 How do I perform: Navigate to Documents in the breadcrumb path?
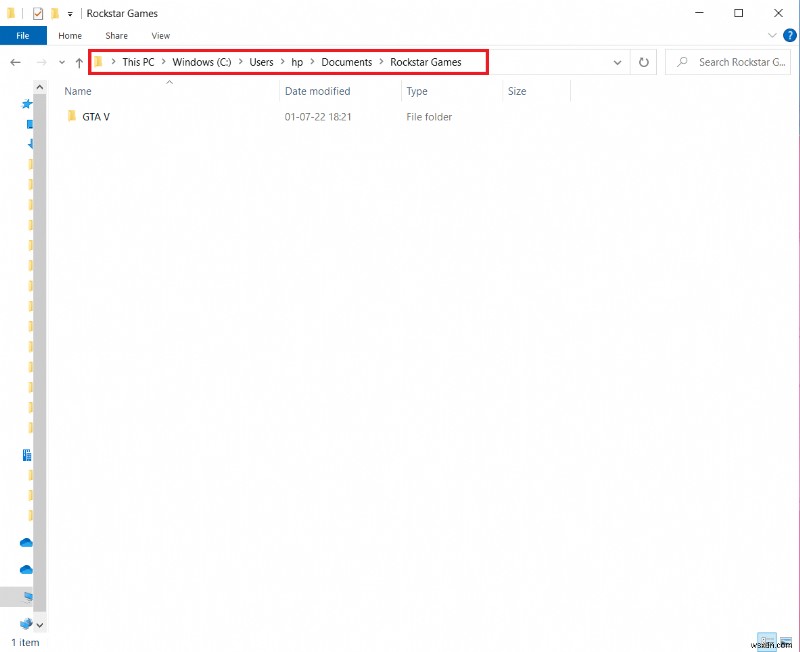[x=346, y=62]
